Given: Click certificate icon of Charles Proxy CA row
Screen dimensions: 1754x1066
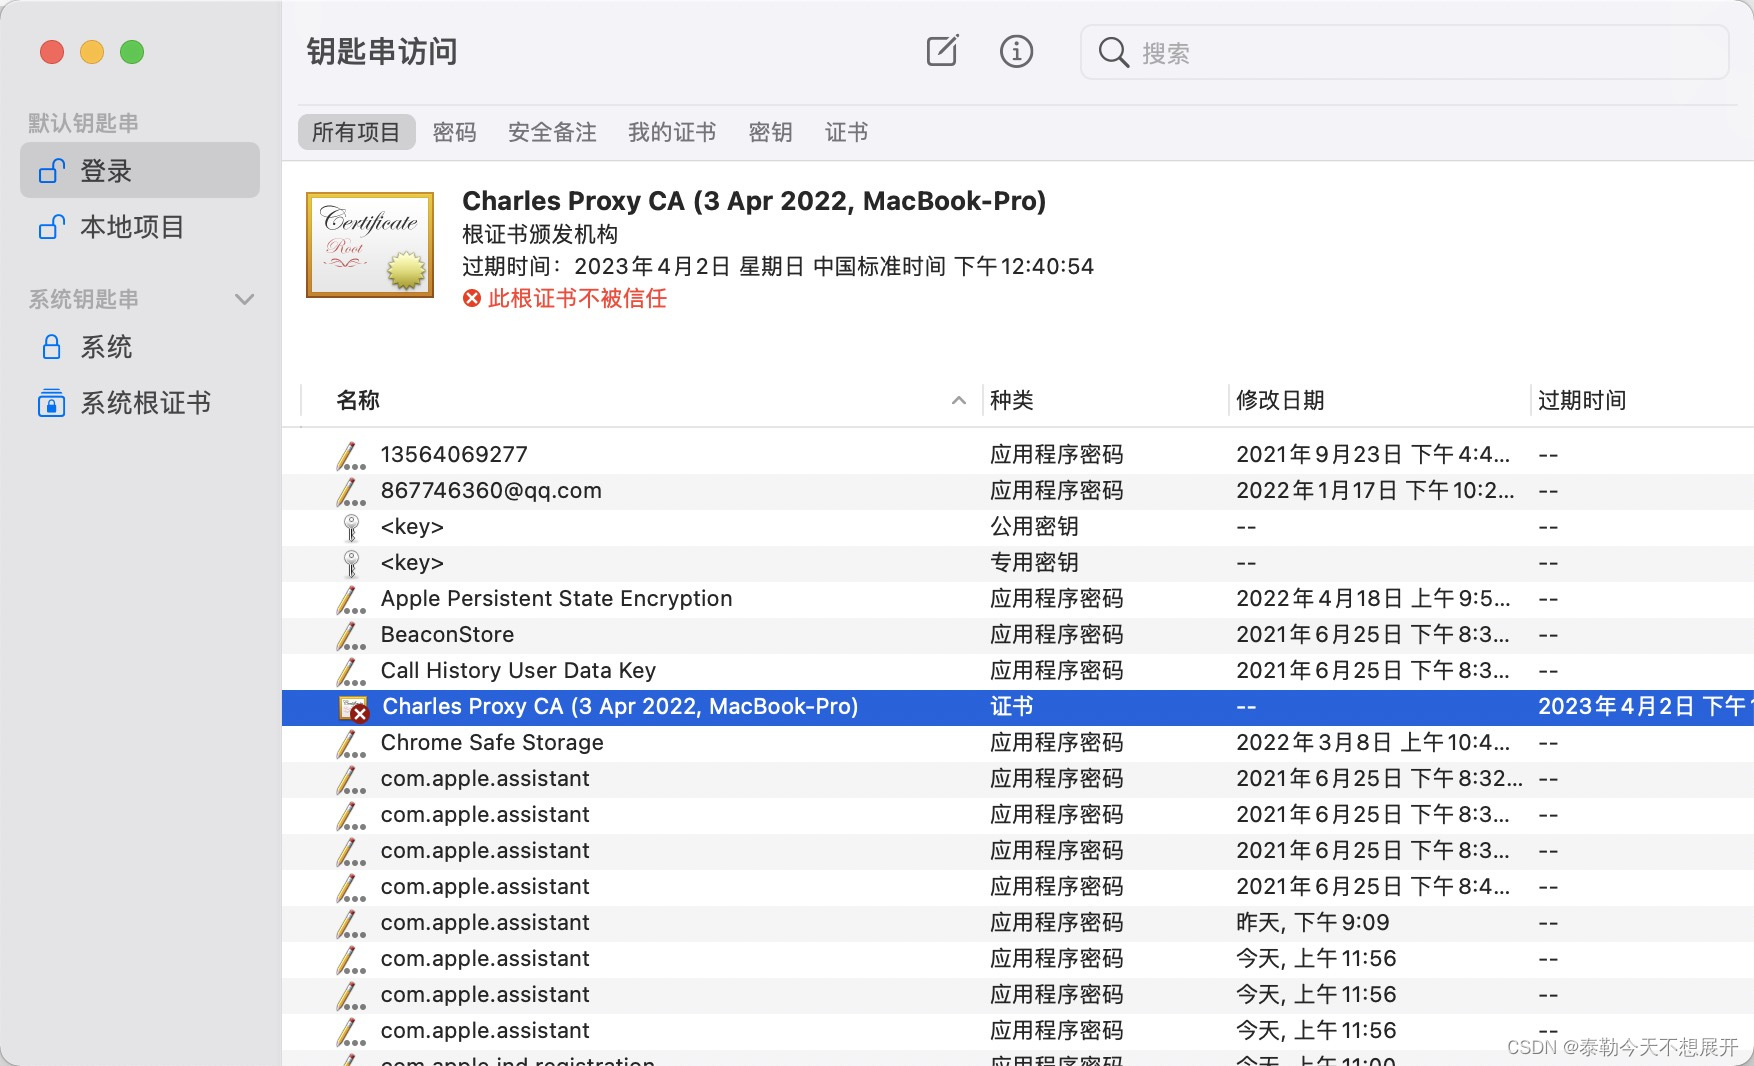Looking at the screenshot, I should coord(354,708).
